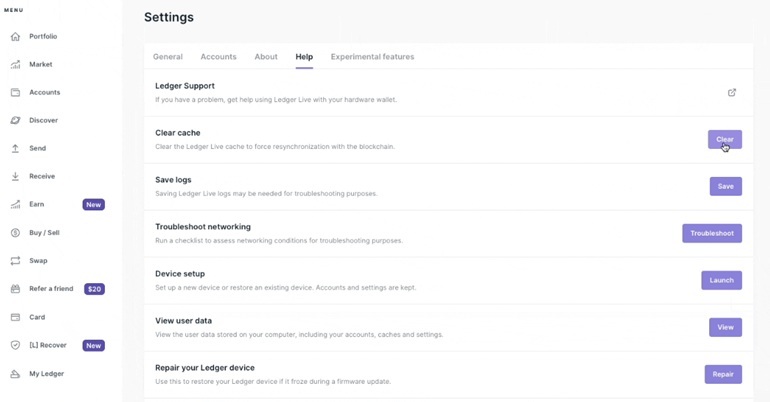This screenshot has width=770, height=402.
Task: Select the Accounts wallet icon
Action: (15, 92)
